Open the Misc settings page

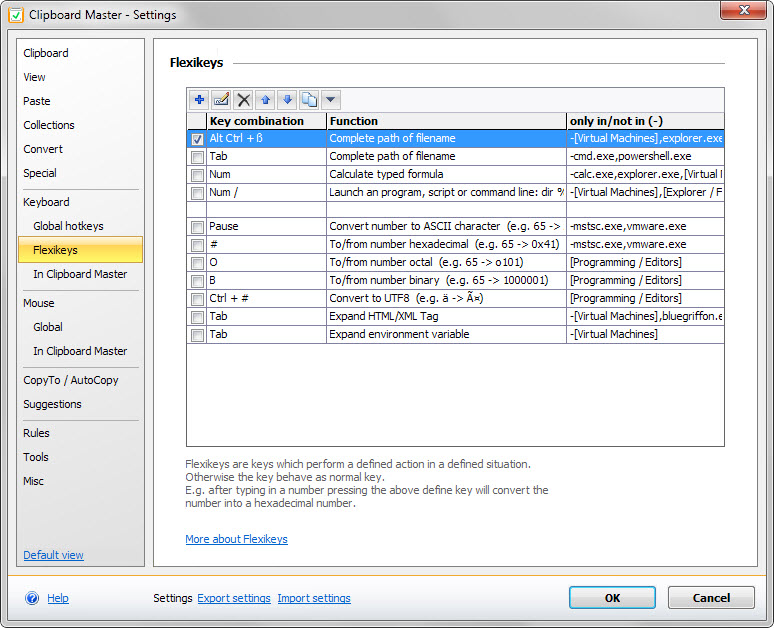click(x=33, y=481)
